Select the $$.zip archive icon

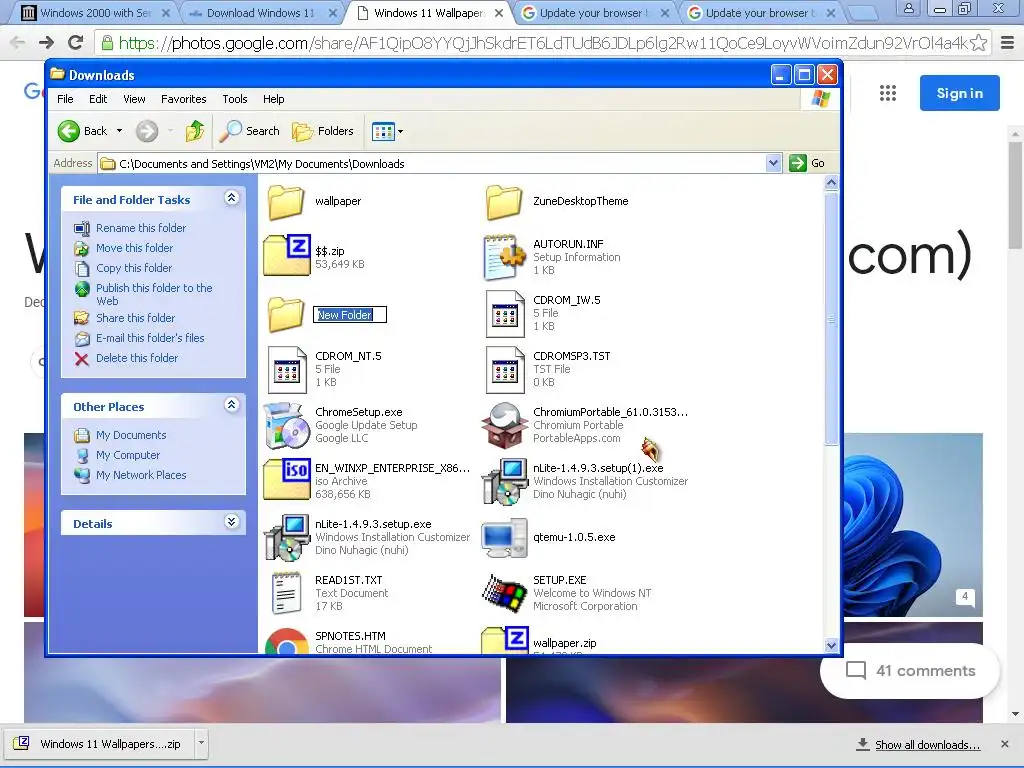pos(287,255)
